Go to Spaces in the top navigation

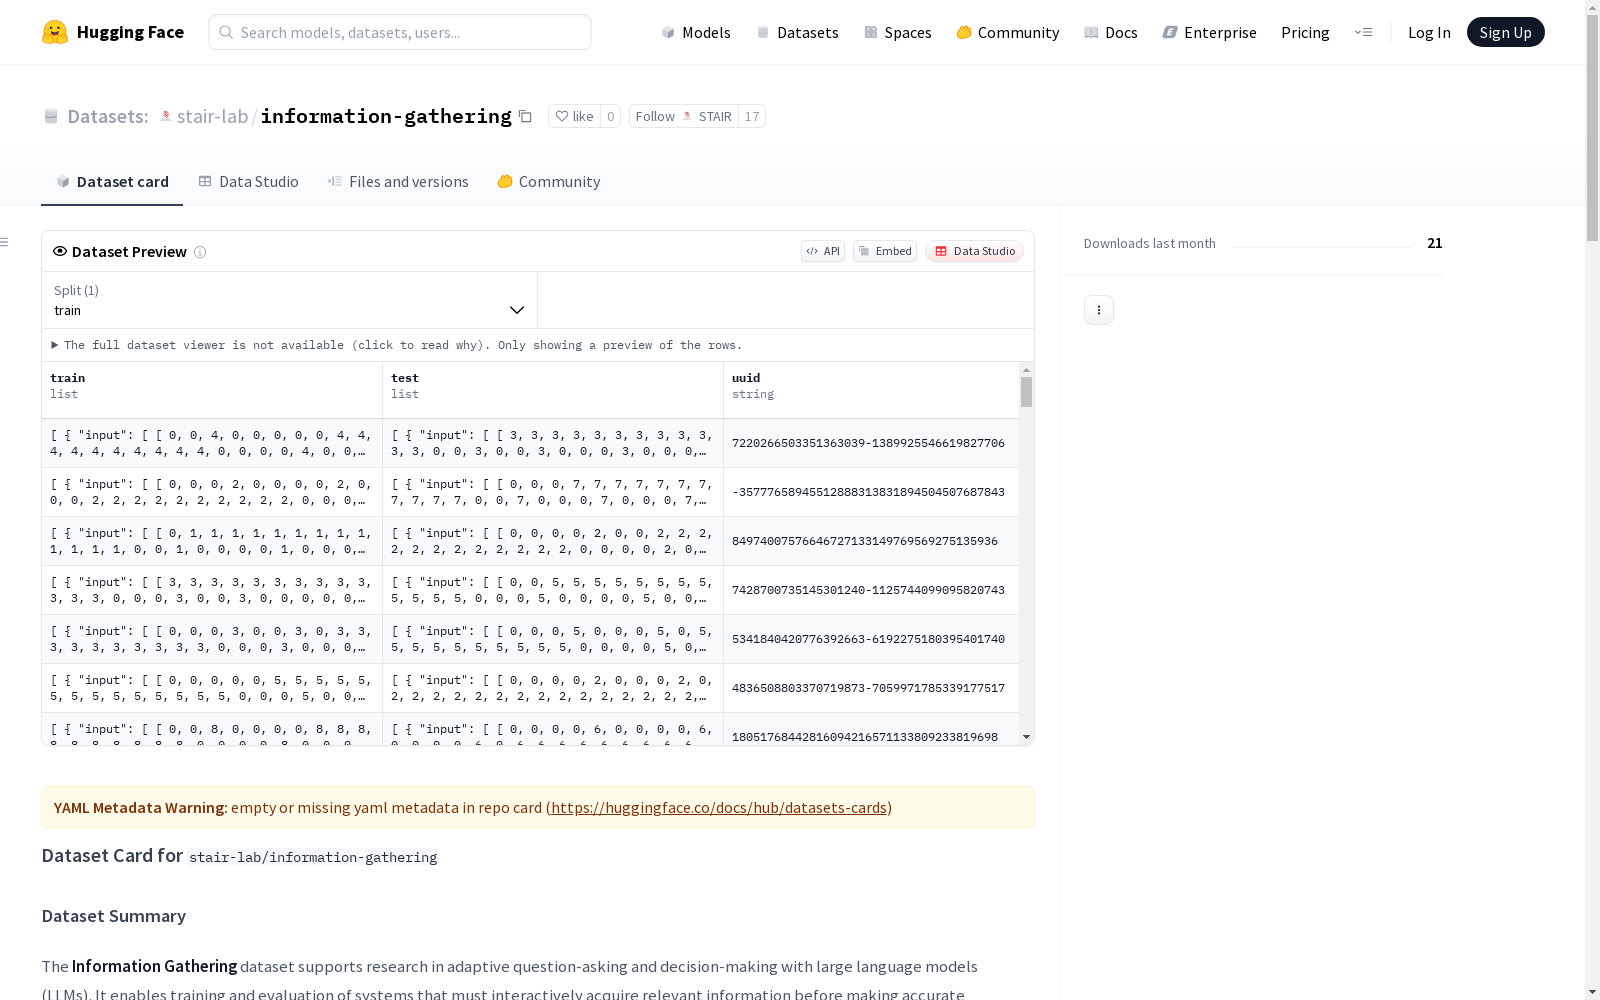tap(897, 32)
